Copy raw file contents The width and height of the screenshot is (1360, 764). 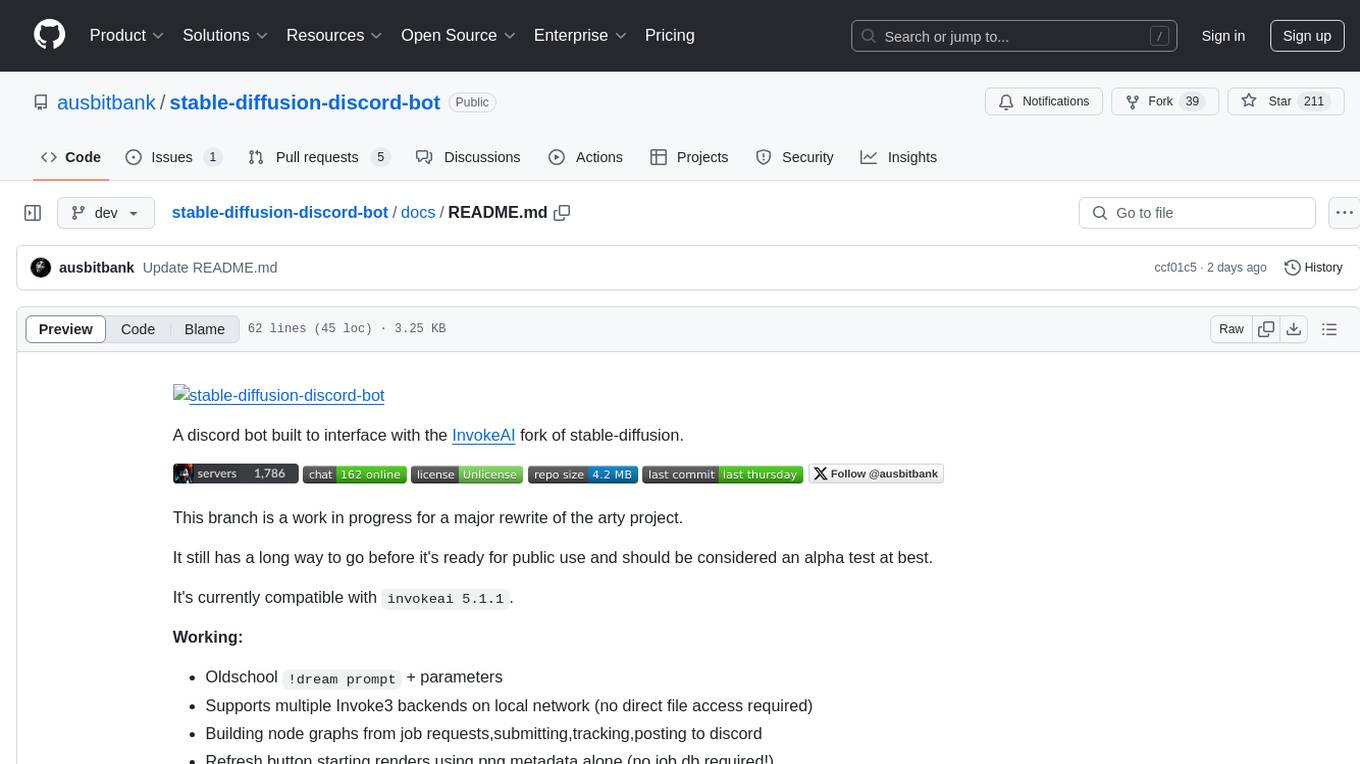(x=1266, y=329)
